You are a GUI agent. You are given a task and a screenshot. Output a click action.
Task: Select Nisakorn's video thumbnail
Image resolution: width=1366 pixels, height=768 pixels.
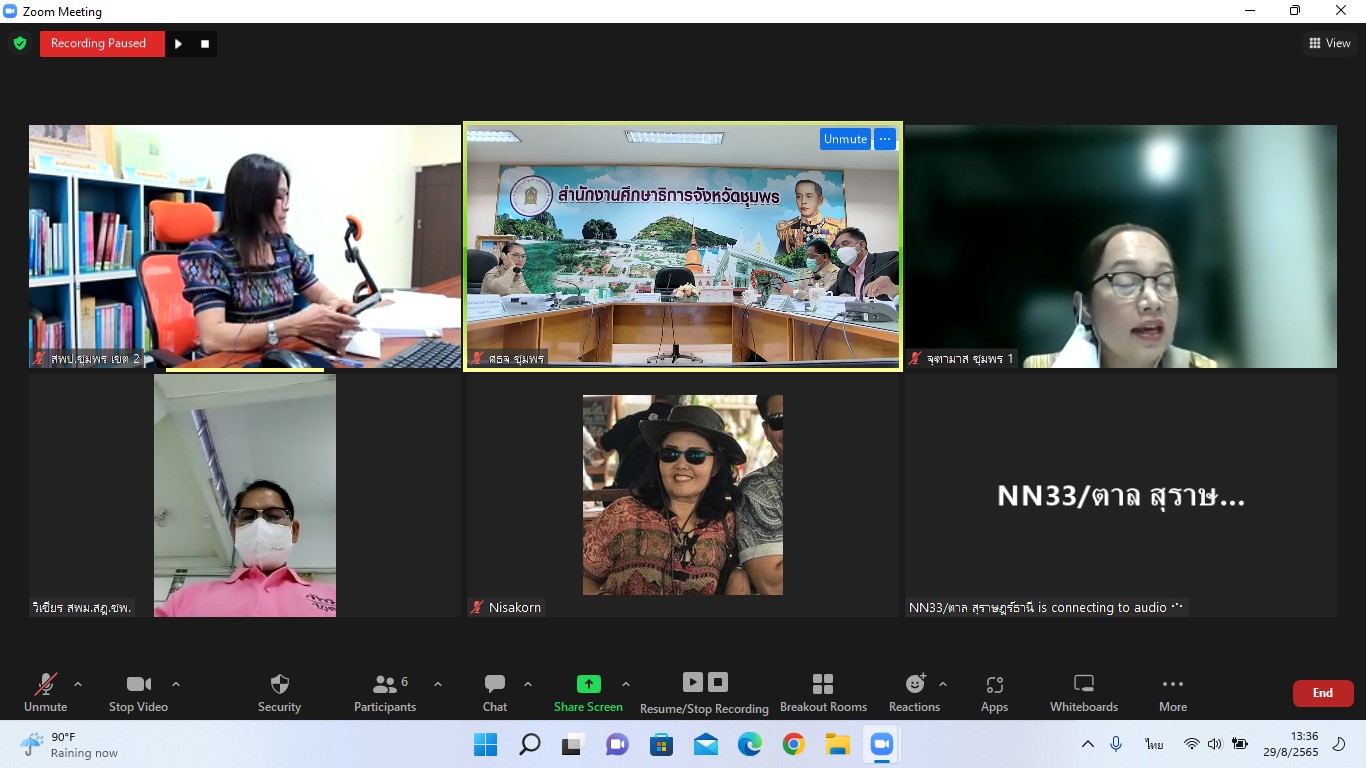pyautogui.click(x=682, y=495)
